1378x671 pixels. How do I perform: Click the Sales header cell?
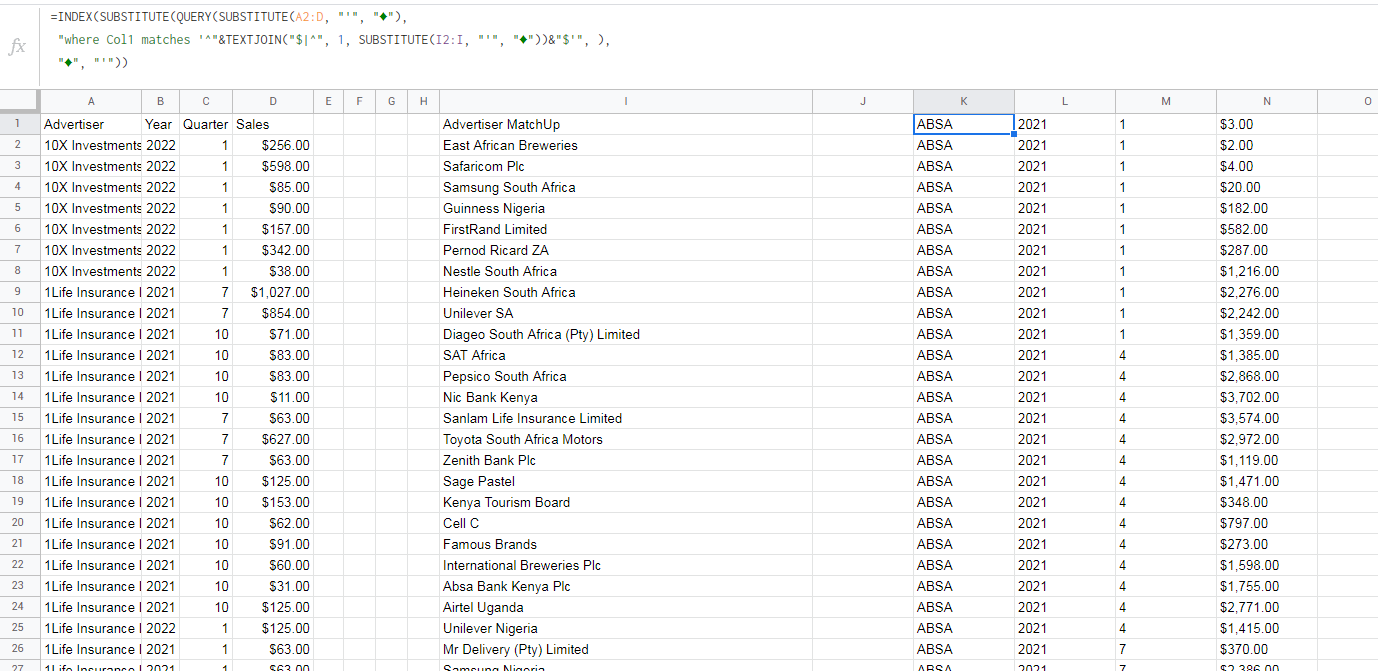[x=273, y=124]
